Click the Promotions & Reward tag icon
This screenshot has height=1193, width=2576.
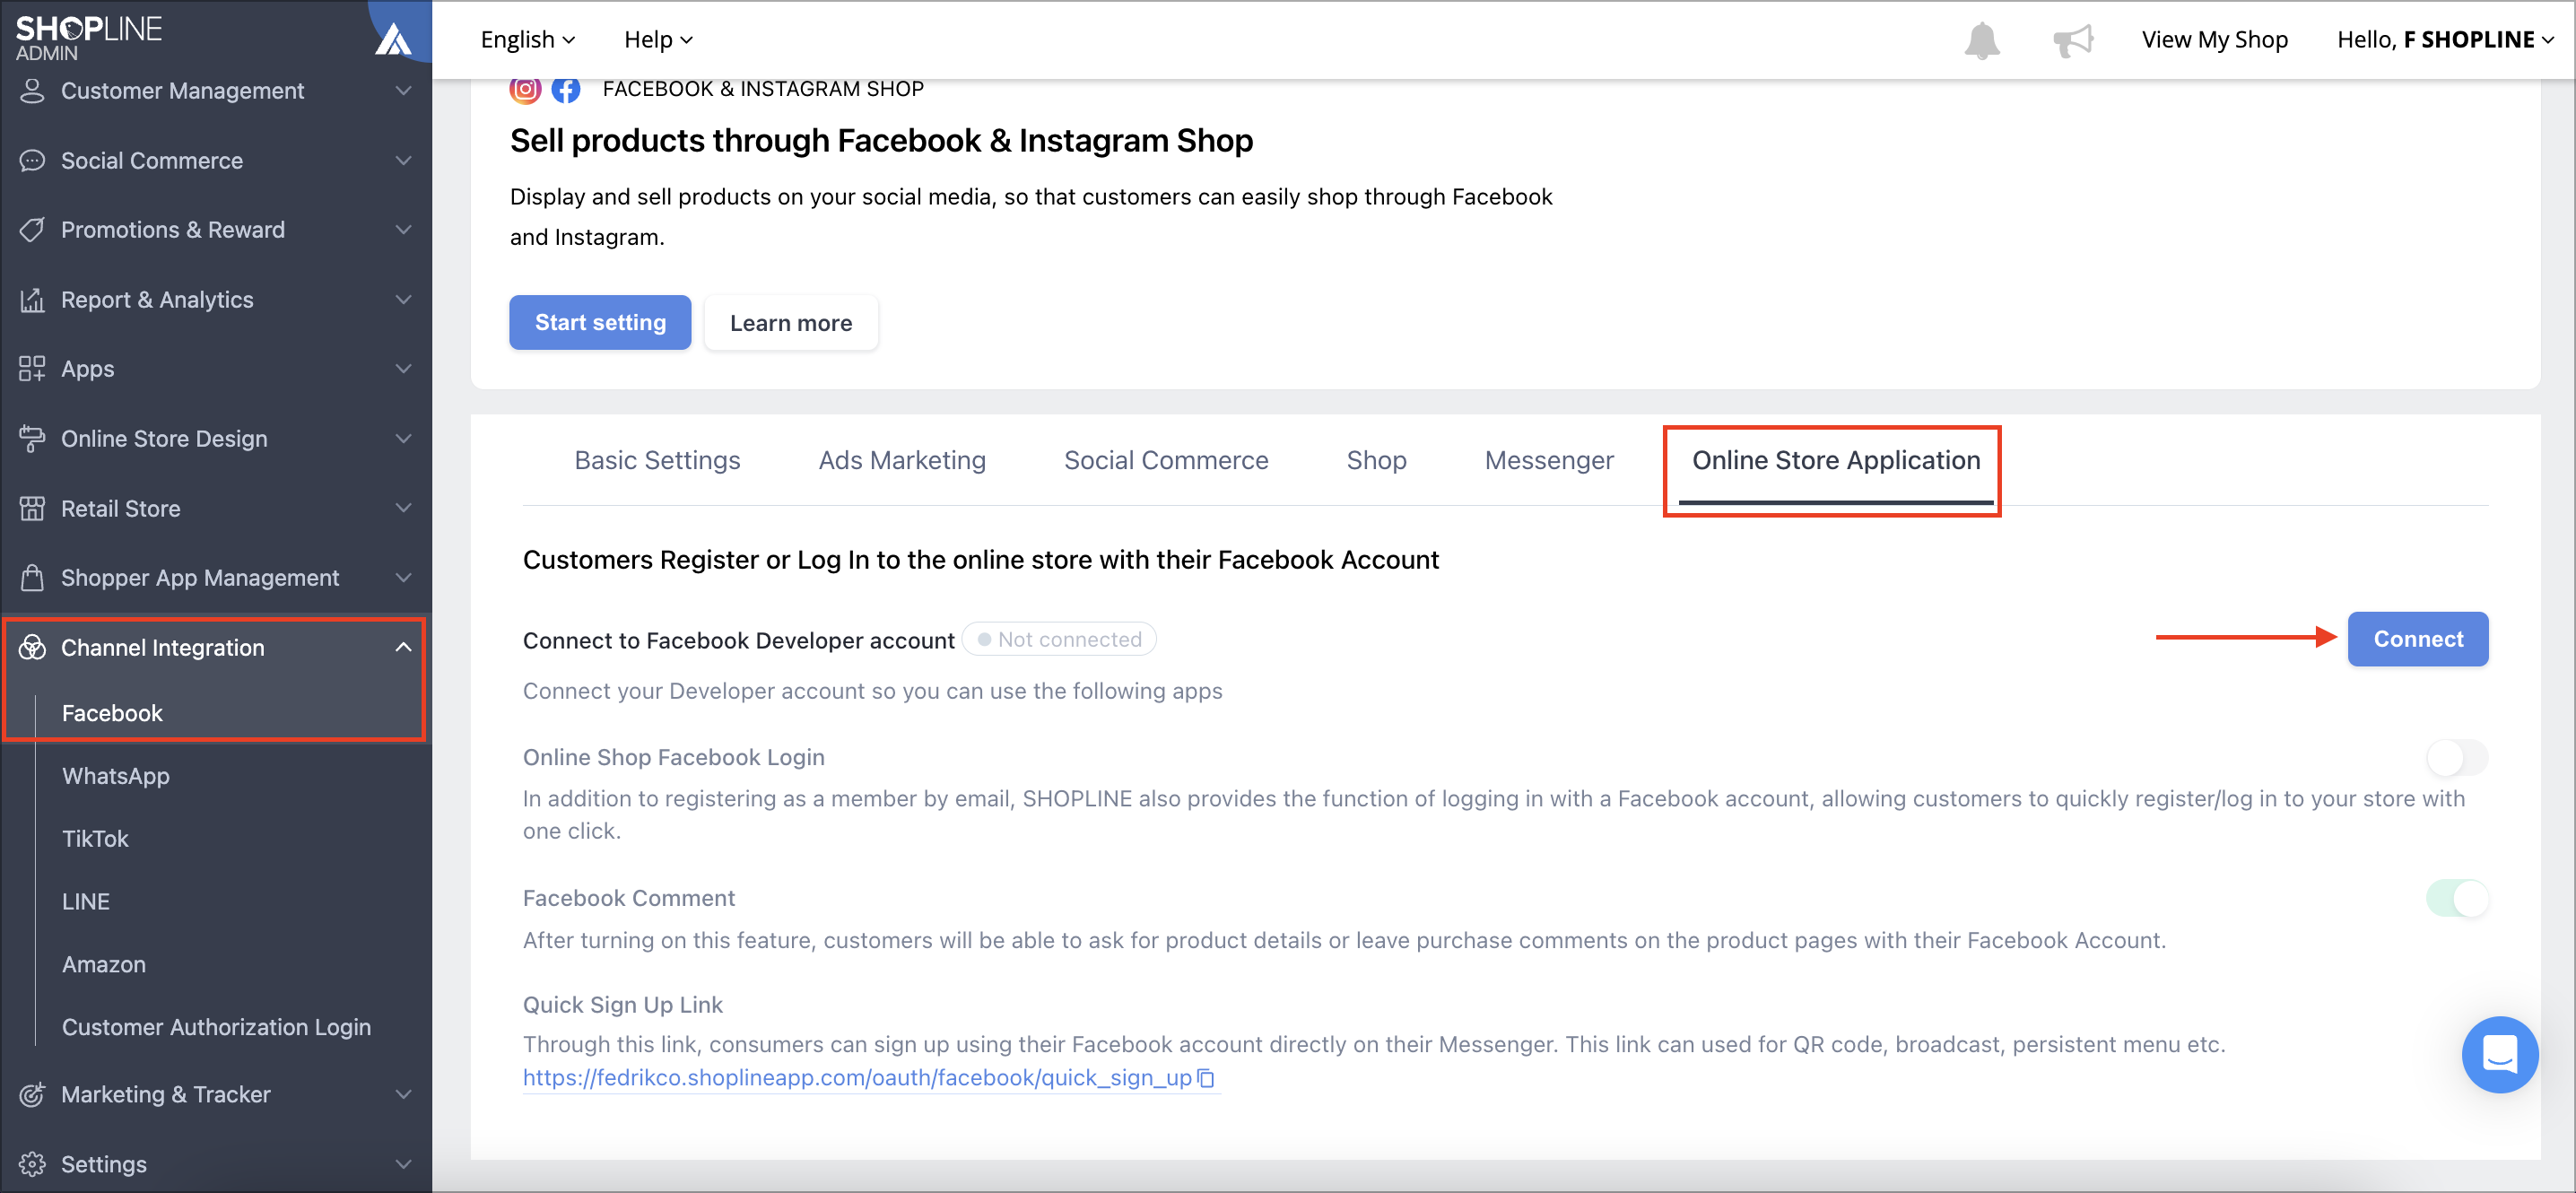click(32, 230)
